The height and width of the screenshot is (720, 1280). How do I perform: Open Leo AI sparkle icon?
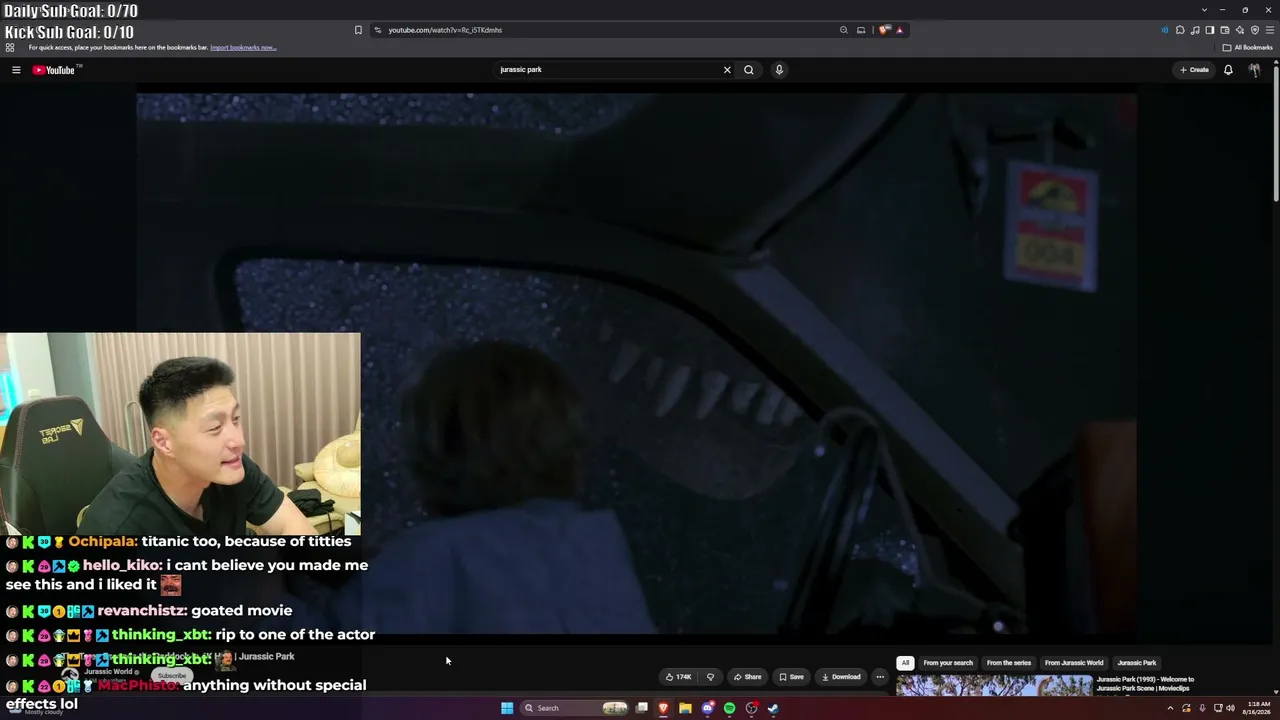(1240, 30)
